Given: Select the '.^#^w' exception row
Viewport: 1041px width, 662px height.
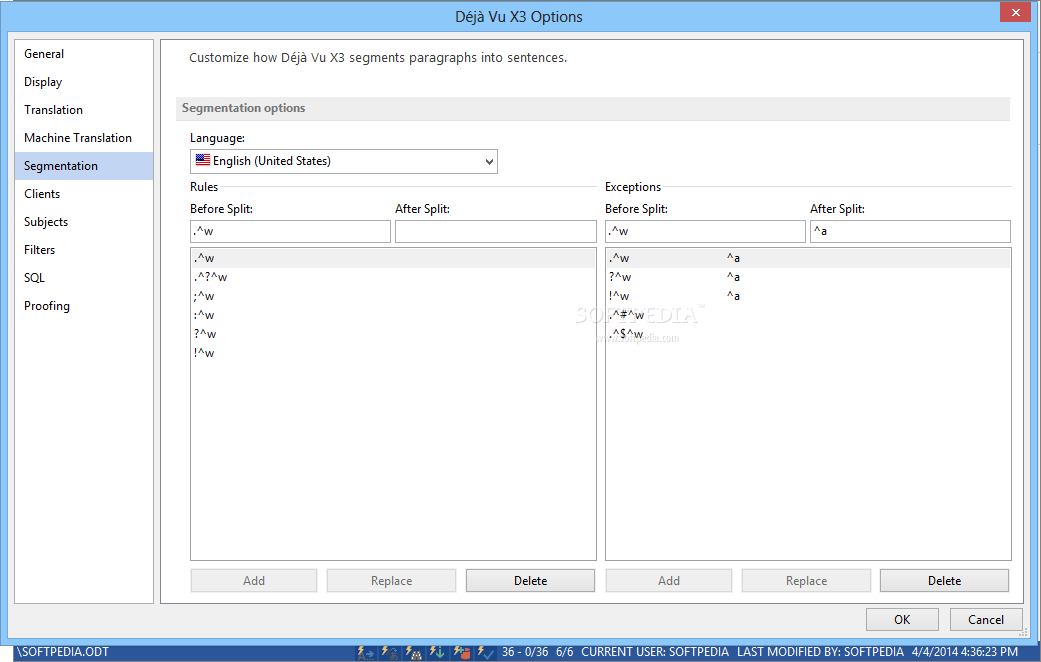Looking at the screenshot, I should (808, 315).
